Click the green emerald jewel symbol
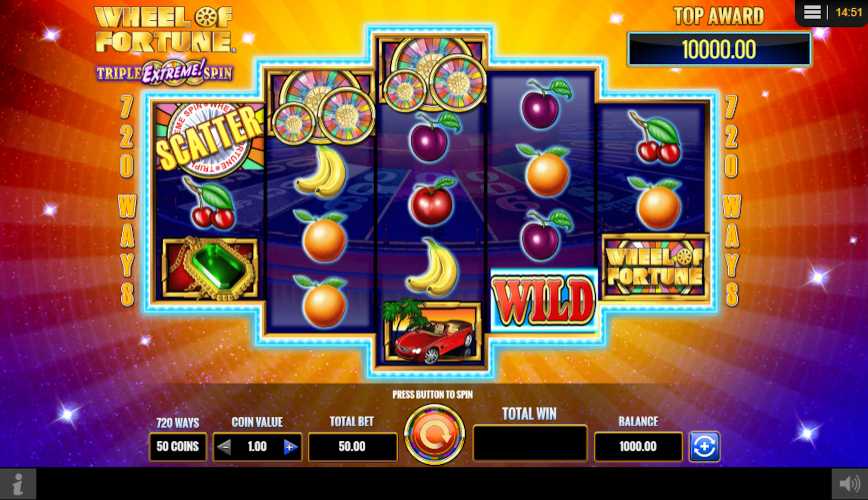868x500 pixels. coord(210,269)
